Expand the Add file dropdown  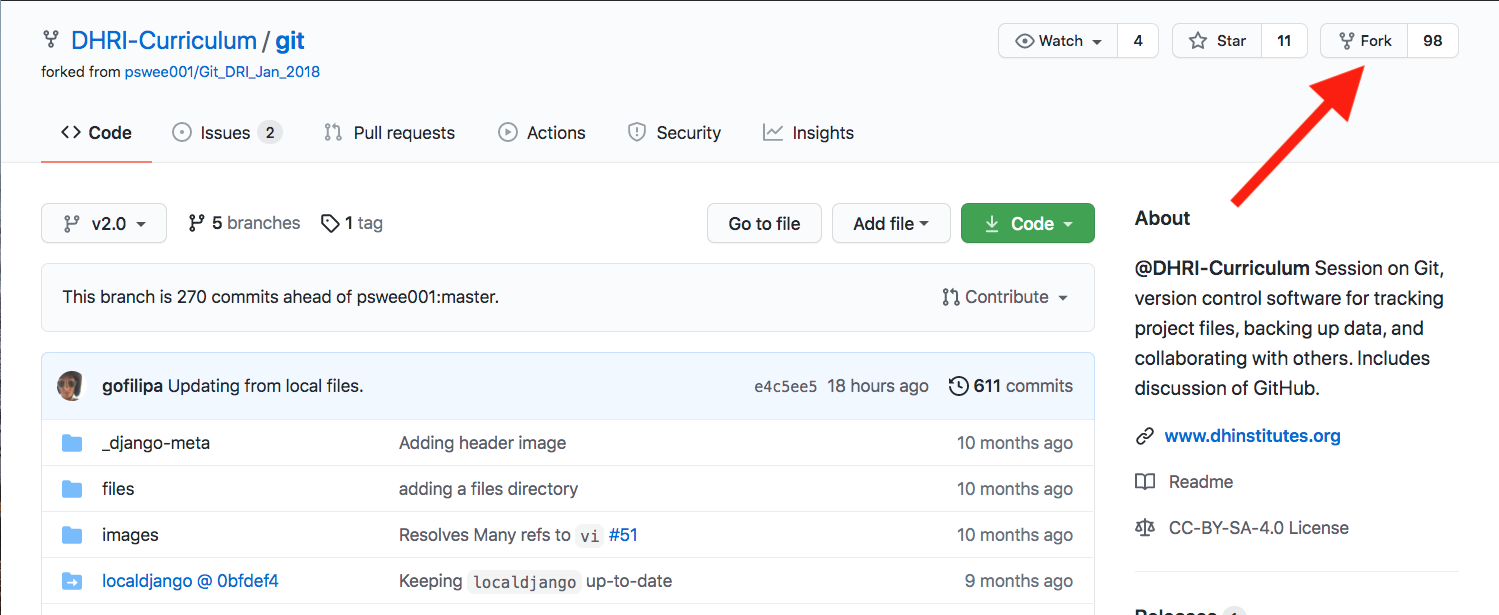click(x=891, y=224)
